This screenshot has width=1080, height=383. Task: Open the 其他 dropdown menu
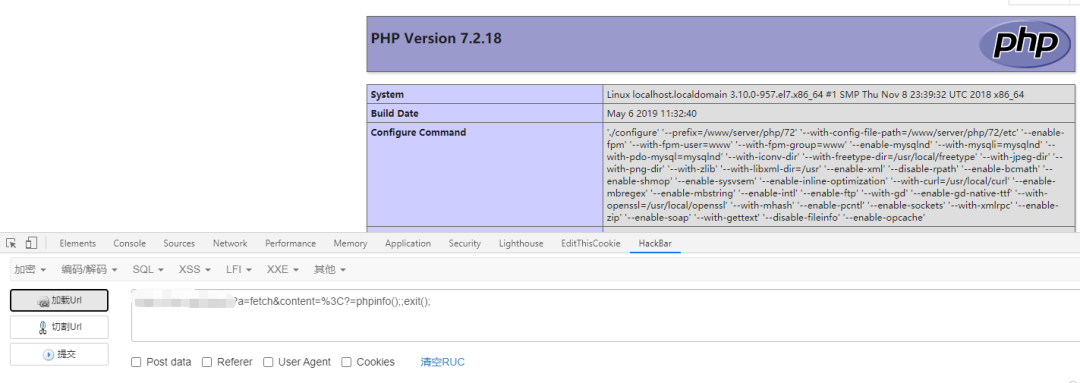[330, 269]
